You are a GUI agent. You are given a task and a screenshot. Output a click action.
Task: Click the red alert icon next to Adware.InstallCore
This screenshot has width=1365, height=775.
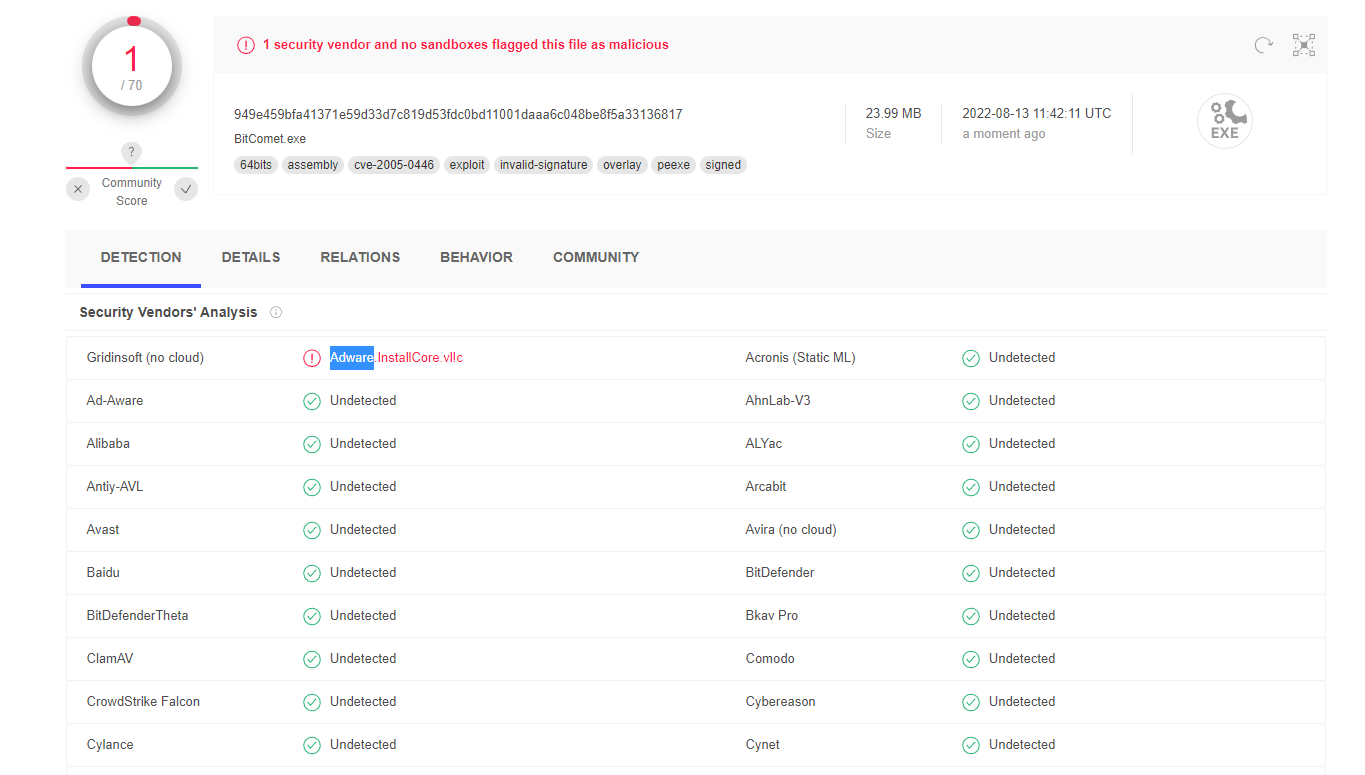(312, 358)
